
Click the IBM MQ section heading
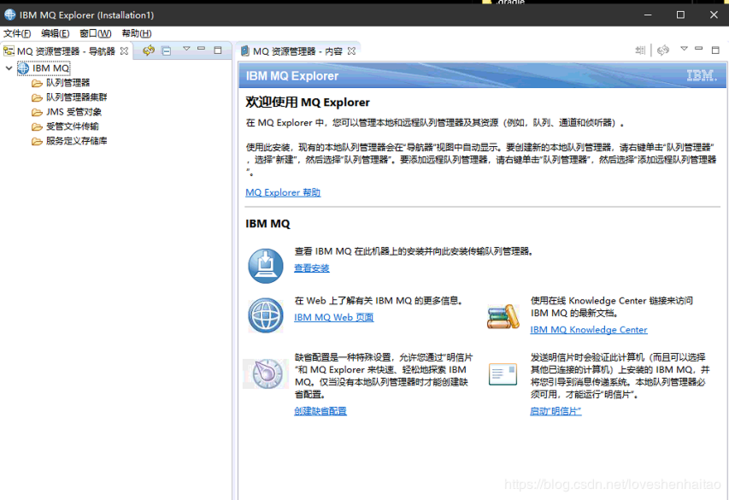point(268,224)
